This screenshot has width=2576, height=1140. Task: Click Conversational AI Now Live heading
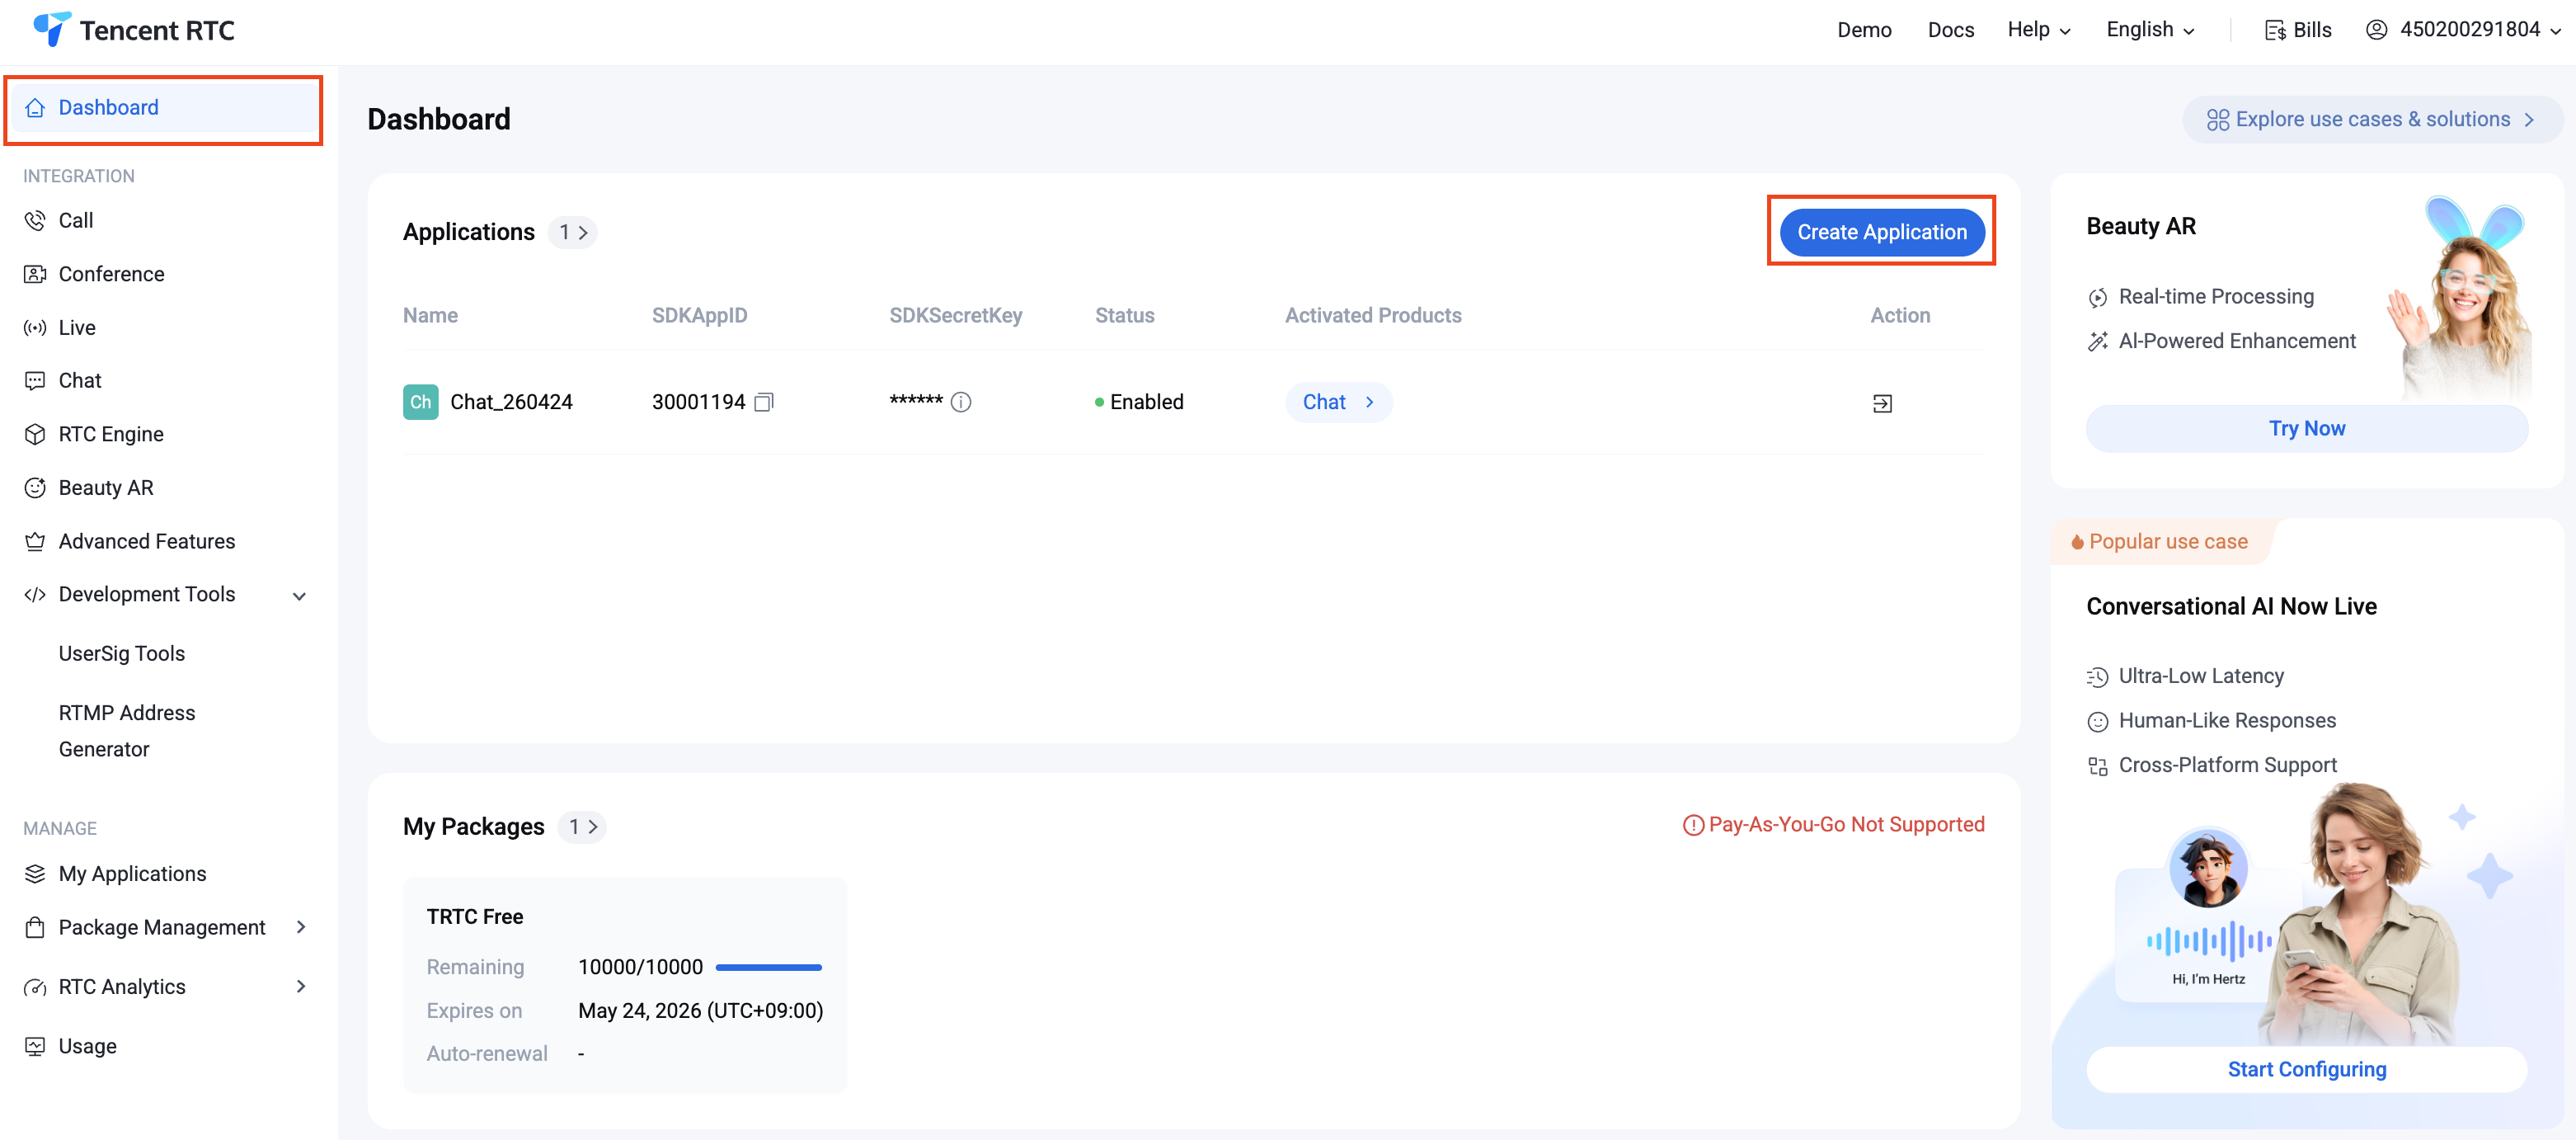click(2231, 607)
